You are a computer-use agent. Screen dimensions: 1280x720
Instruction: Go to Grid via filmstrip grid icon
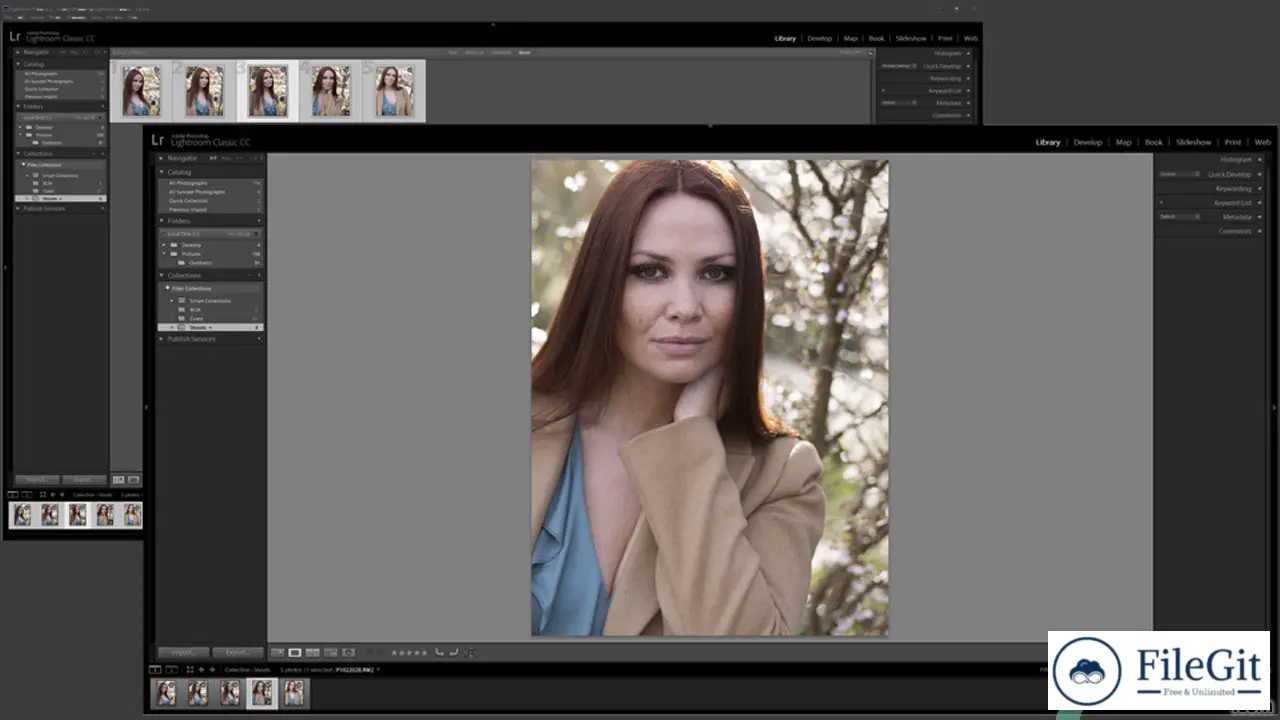(x=190, y=669)
